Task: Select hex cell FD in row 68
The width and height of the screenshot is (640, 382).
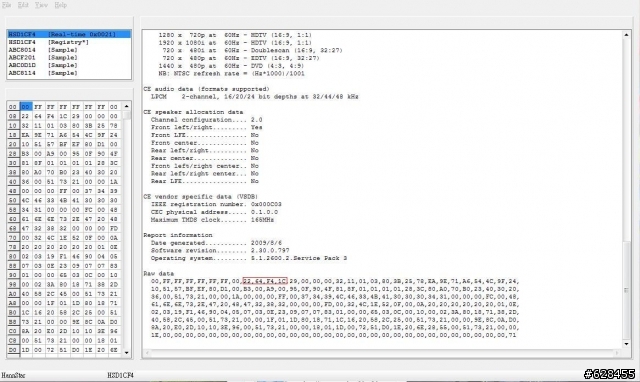Action: (114, 229)
